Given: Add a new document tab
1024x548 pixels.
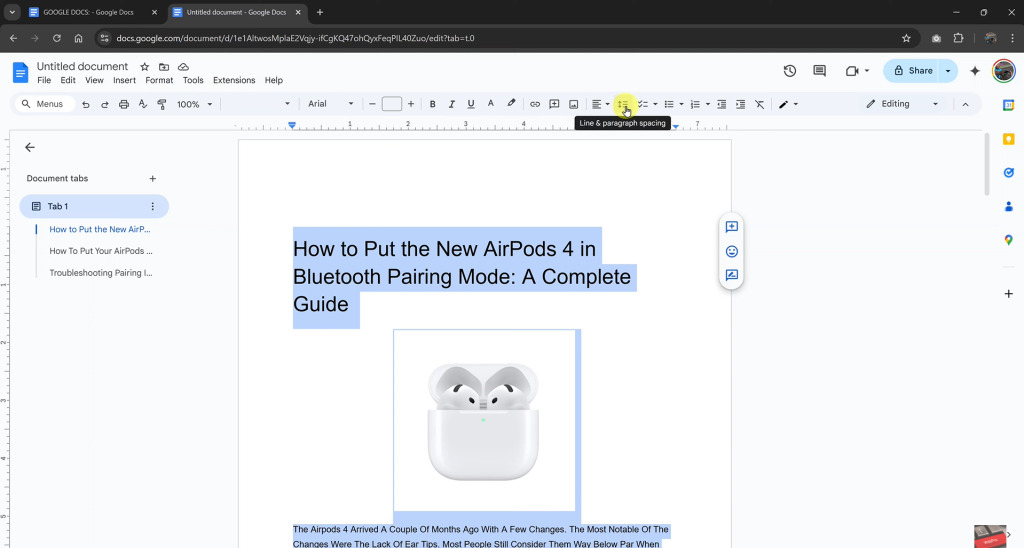Looking at the screenshot, I should (x=152, y=178).
